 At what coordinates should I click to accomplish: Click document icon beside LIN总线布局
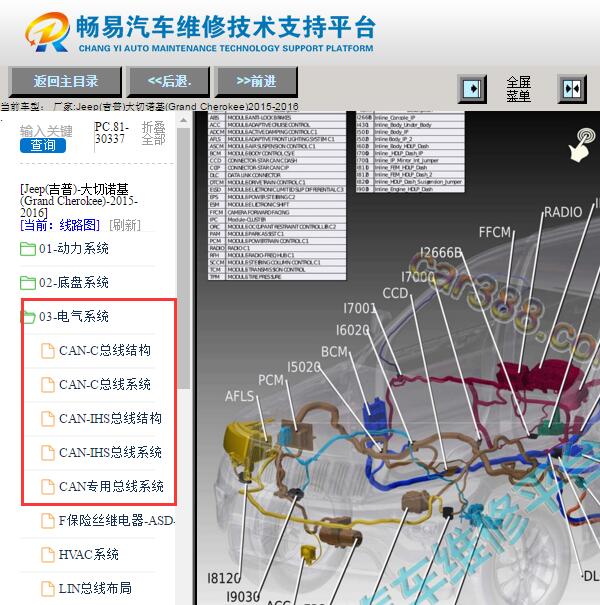click(x=48, y=588)
